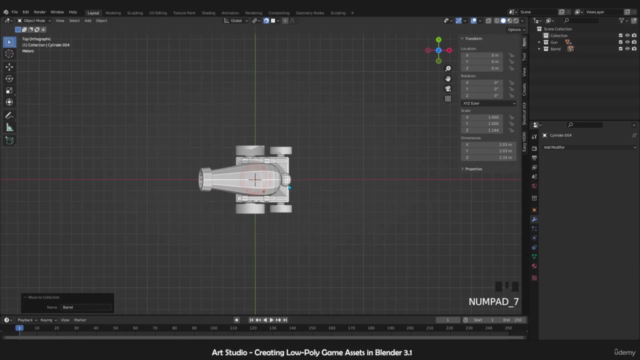Open the XYZ Euler rotation mode dropdown

pyautogui.click(x=489, y=103)
